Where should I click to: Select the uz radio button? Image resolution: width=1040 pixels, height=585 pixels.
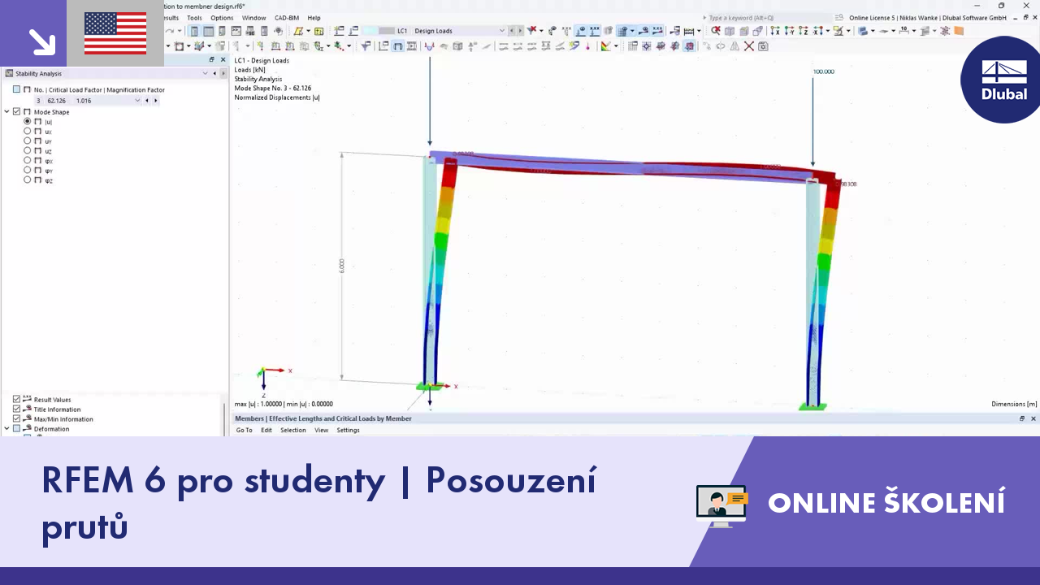tap(27, 151)
